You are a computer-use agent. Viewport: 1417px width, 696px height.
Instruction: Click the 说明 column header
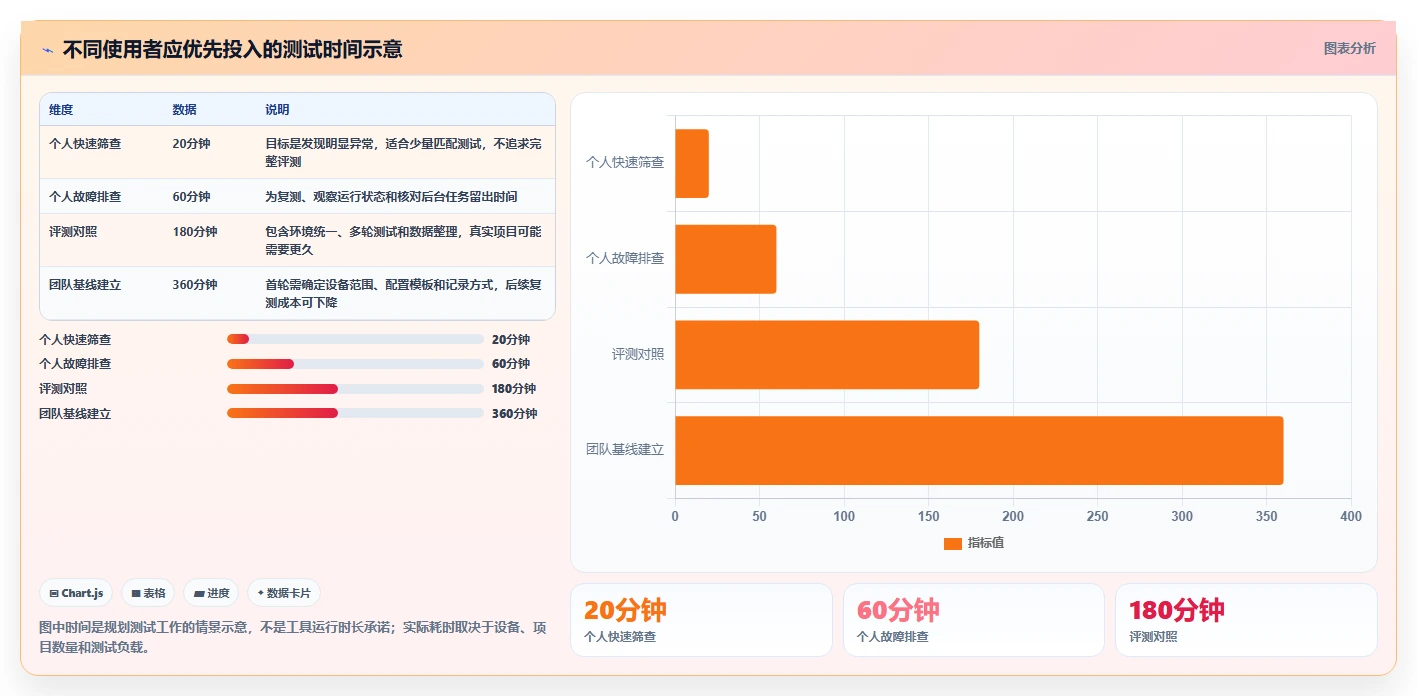(277, 110)
